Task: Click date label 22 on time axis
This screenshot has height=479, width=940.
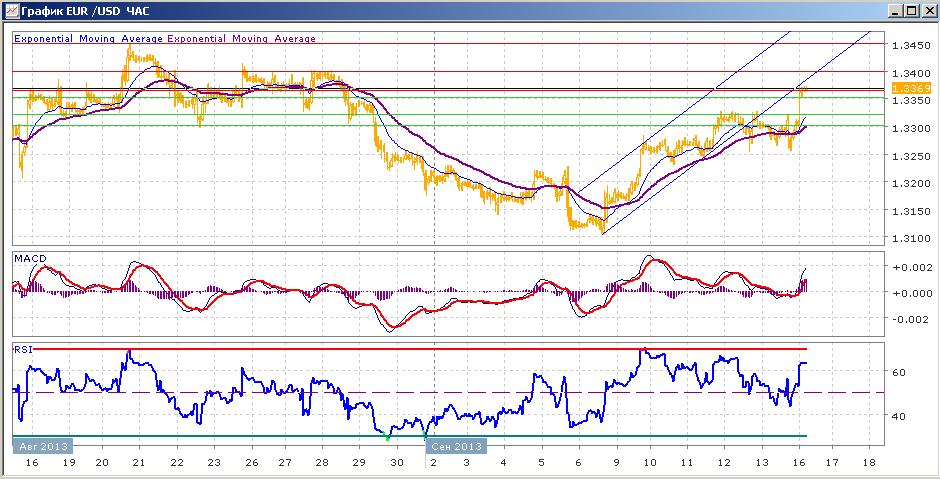Action: coord(176,463)
